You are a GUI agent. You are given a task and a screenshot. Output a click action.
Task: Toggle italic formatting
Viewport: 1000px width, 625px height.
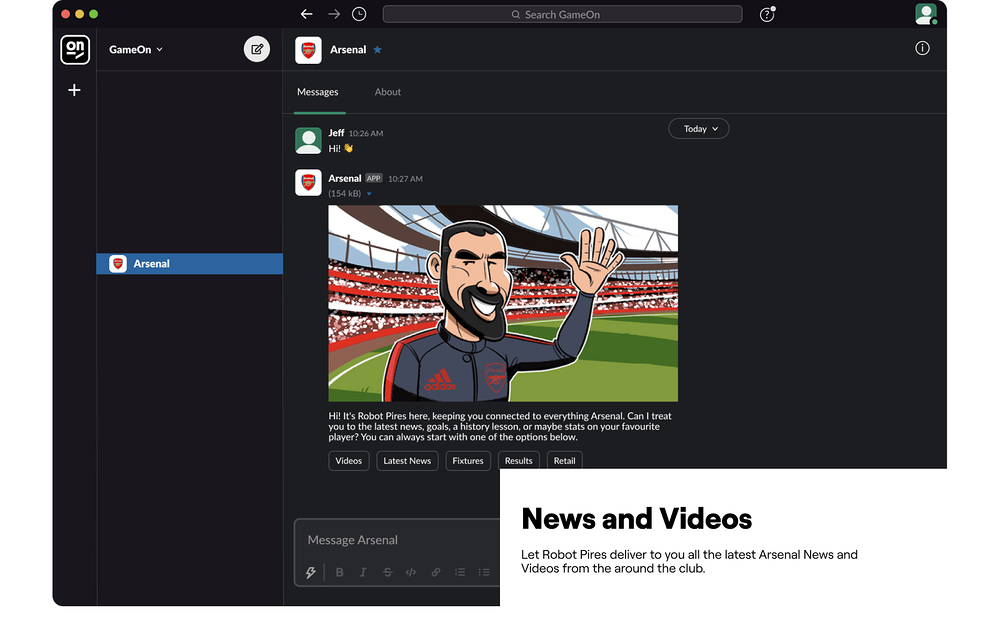click(363, 572)
